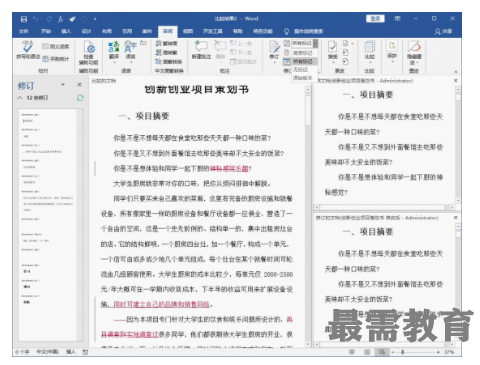
Task: Switch to the 引用 References tab
Action: click(x=127, y=31)
